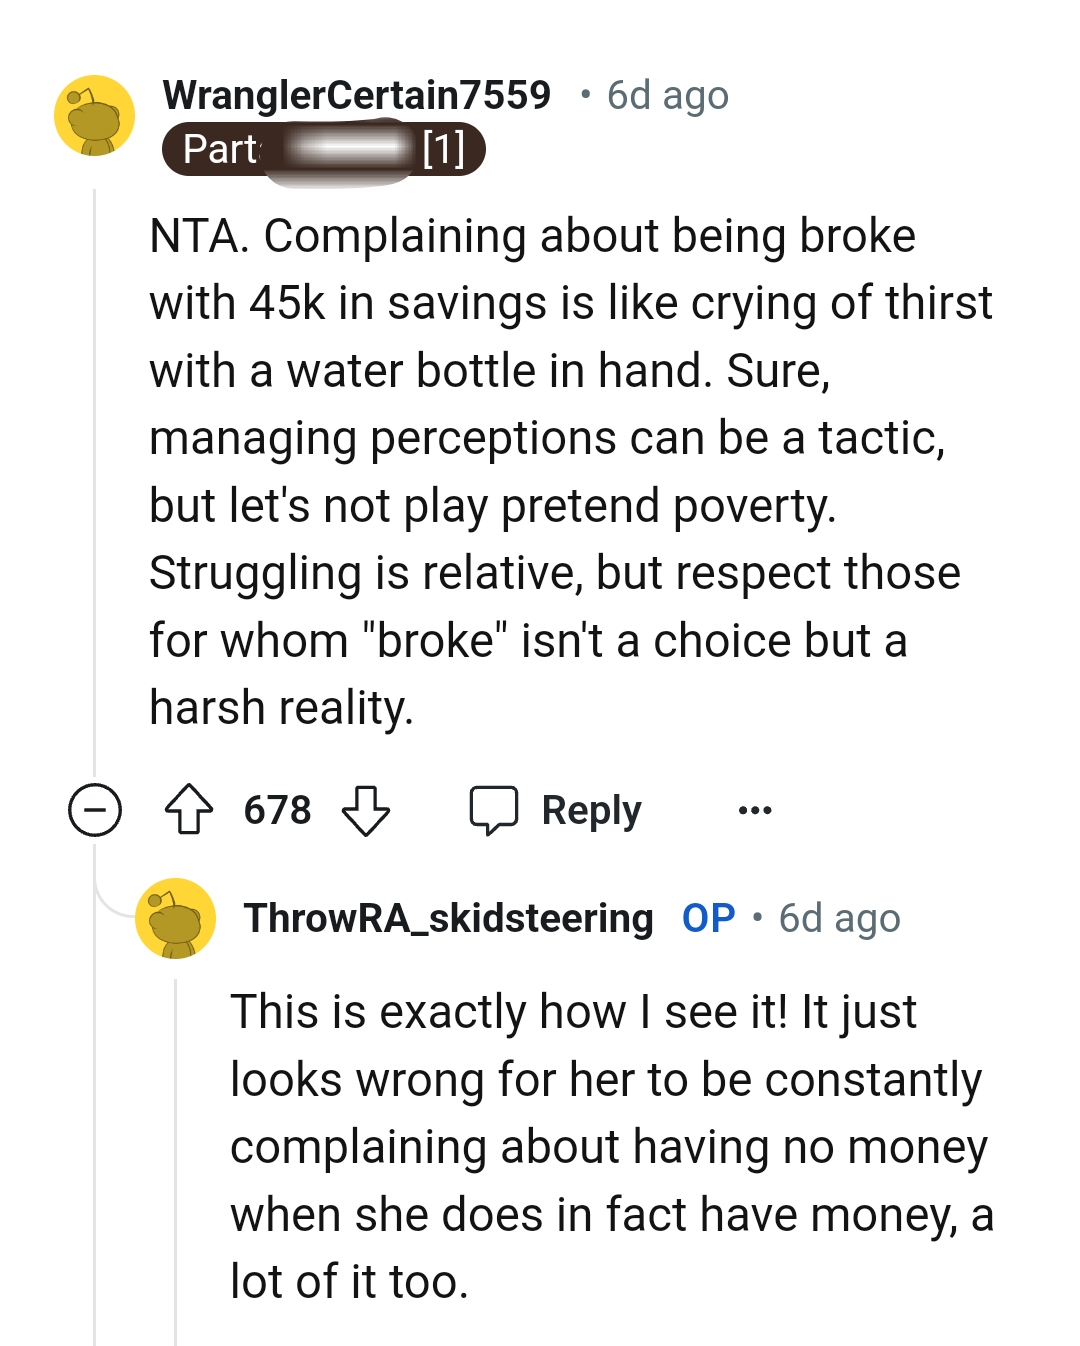Click the Reply speech-bubble icon
1080x1346 pixels.
point(495,808)
